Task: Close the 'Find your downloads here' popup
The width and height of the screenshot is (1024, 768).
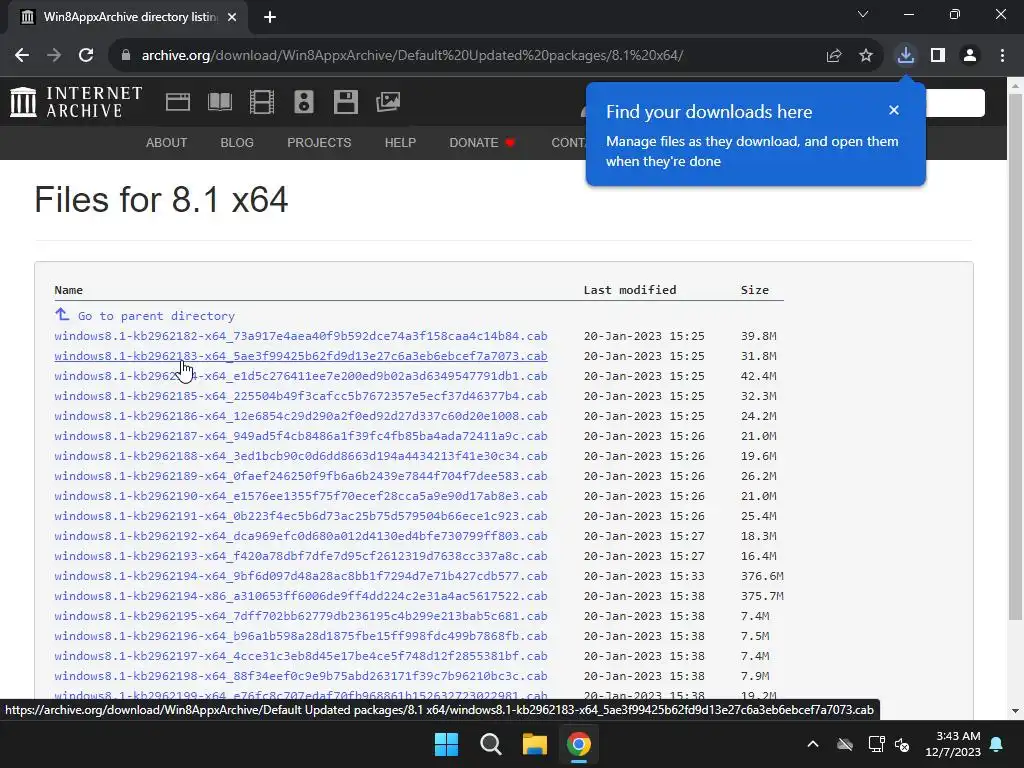Action: coord(894,110)
